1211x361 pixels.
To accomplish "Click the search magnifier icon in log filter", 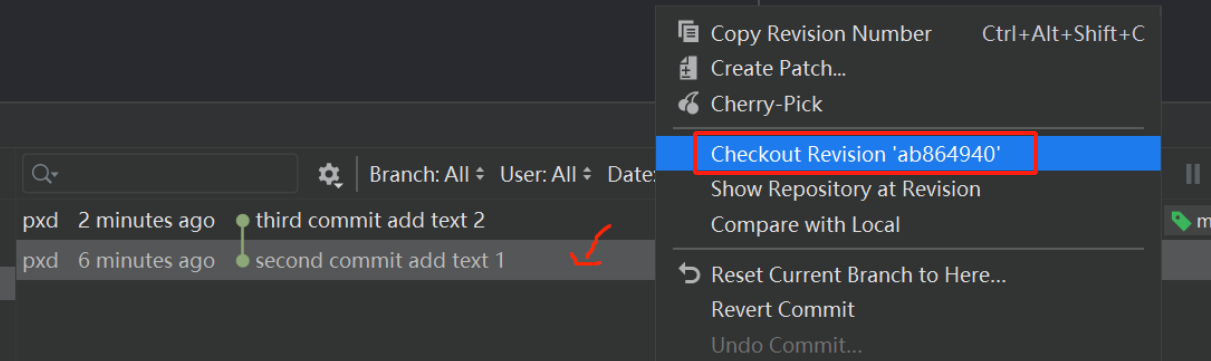I will [x=45, y=173].
